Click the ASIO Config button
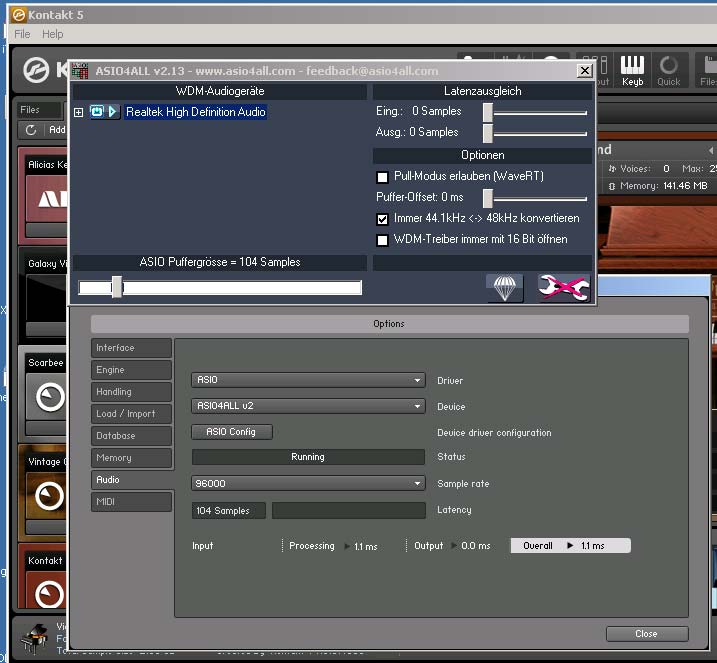717x663 pixels. coord(231,432)
